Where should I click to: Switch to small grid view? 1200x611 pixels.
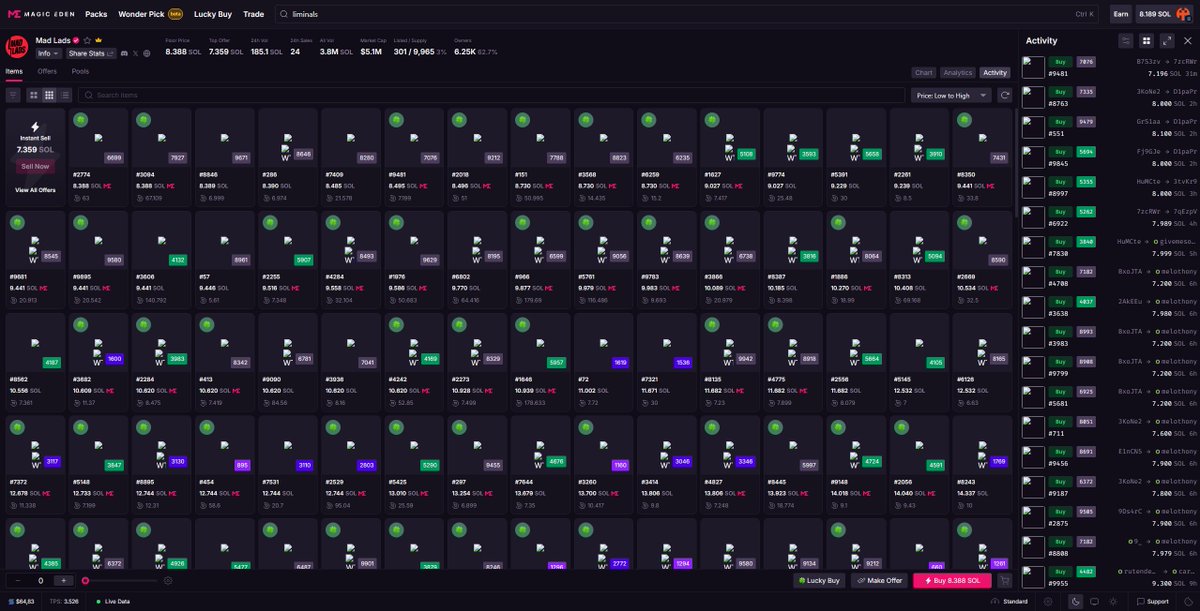coord(50,95)
